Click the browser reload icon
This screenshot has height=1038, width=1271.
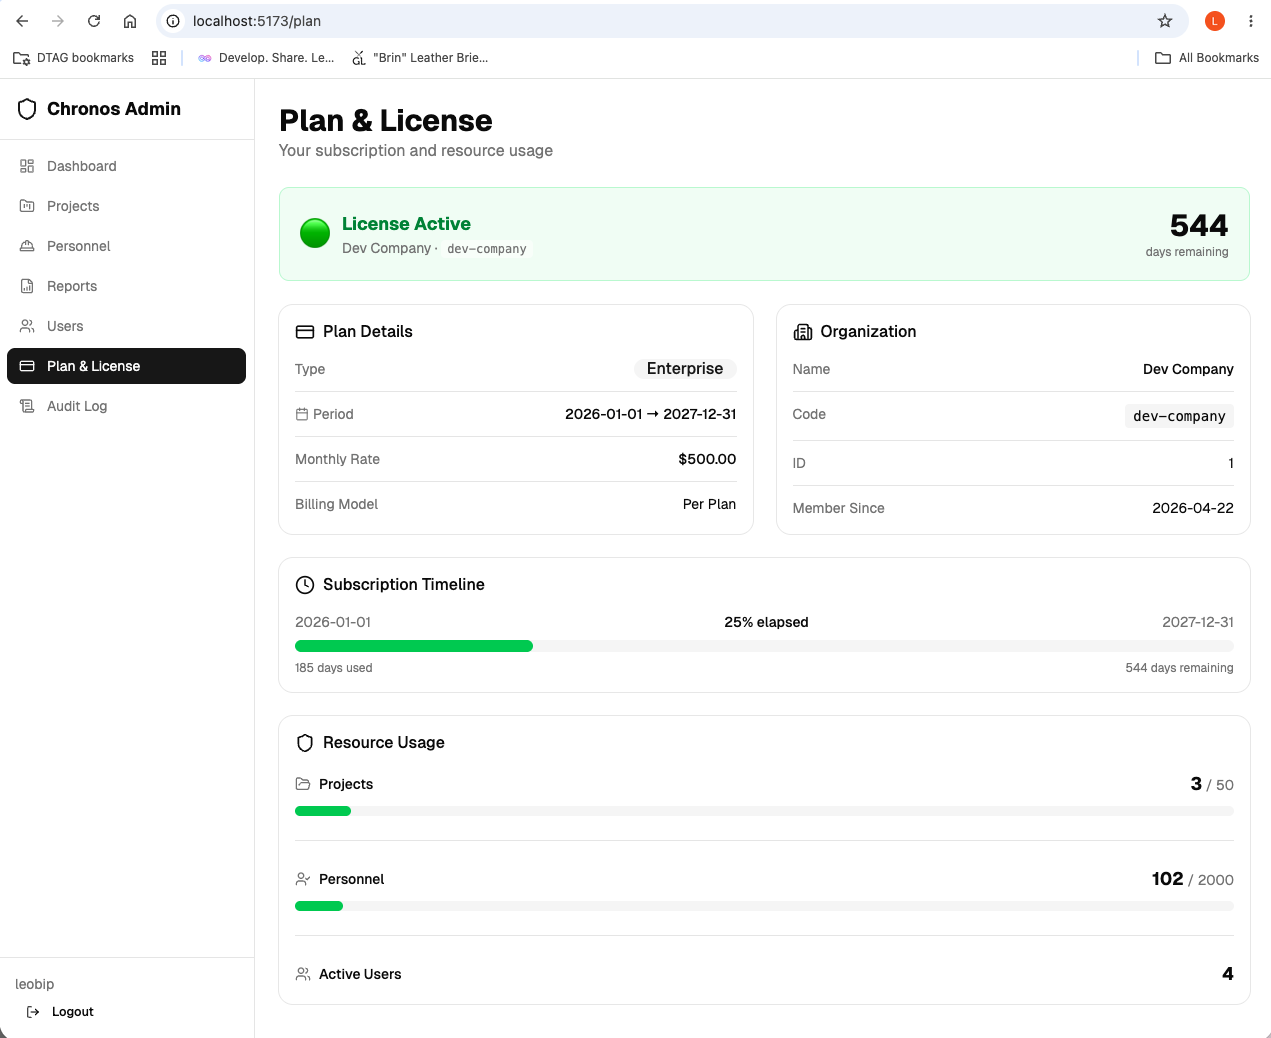point(94,21)
